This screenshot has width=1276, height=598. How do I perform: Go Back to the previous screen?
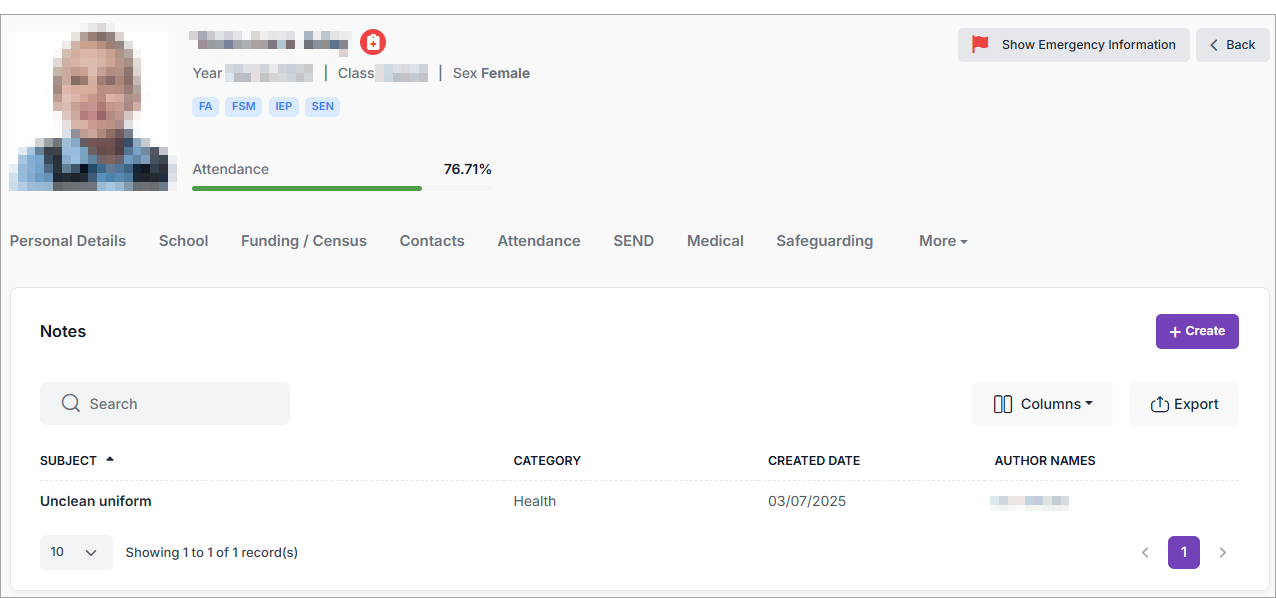[1232, 44]
